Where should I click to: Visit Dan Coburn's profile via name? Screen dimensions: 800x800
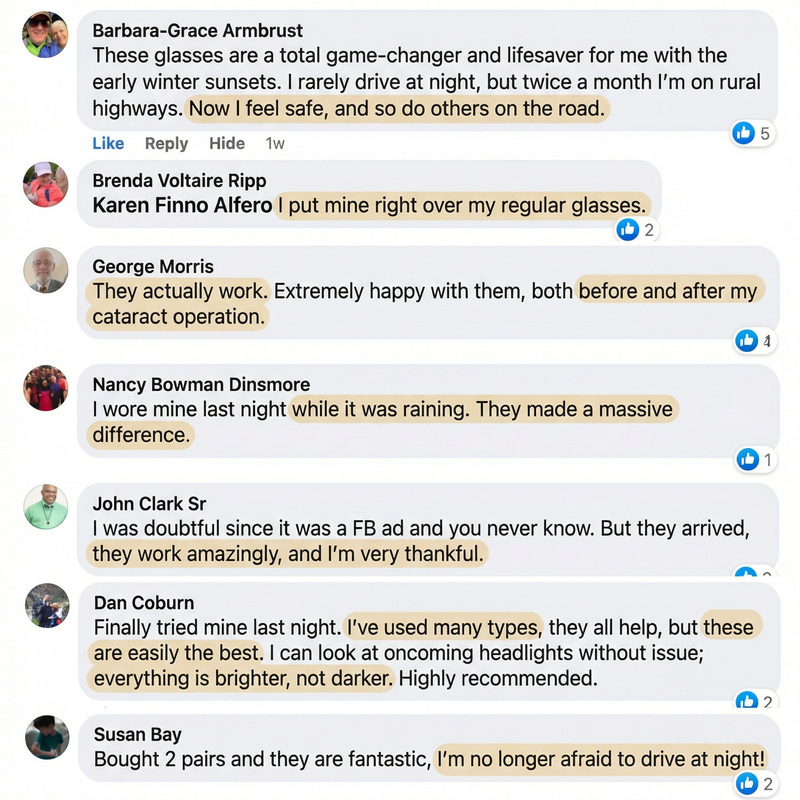144,602
